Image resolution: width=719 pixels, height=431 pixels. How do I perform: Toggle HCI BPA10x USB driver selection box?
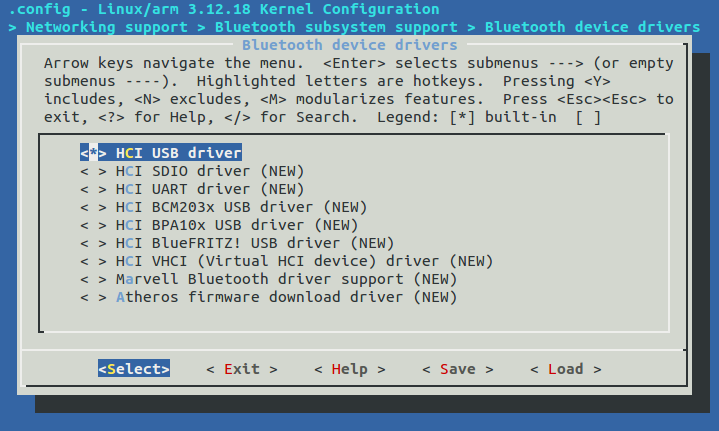tap(94, 225)
